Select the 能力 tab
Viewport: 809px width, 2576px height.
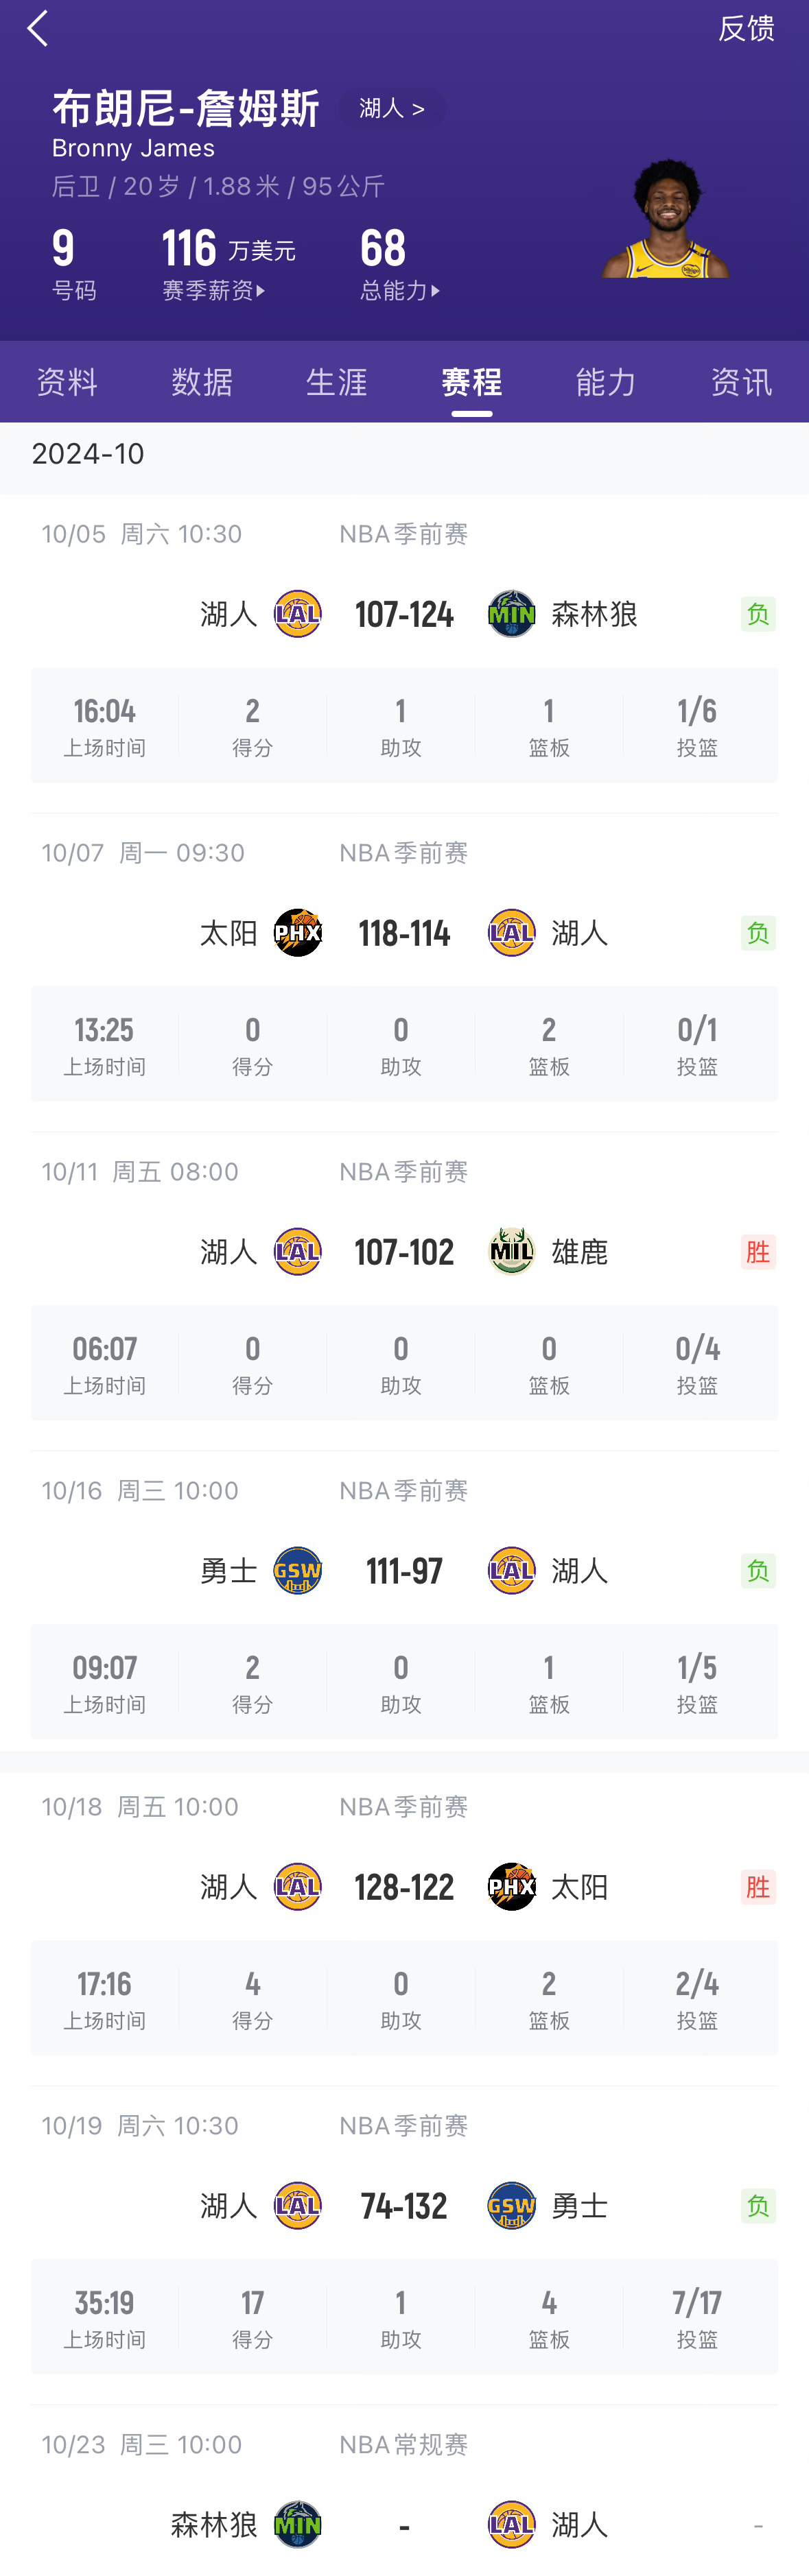click(606, 382)
